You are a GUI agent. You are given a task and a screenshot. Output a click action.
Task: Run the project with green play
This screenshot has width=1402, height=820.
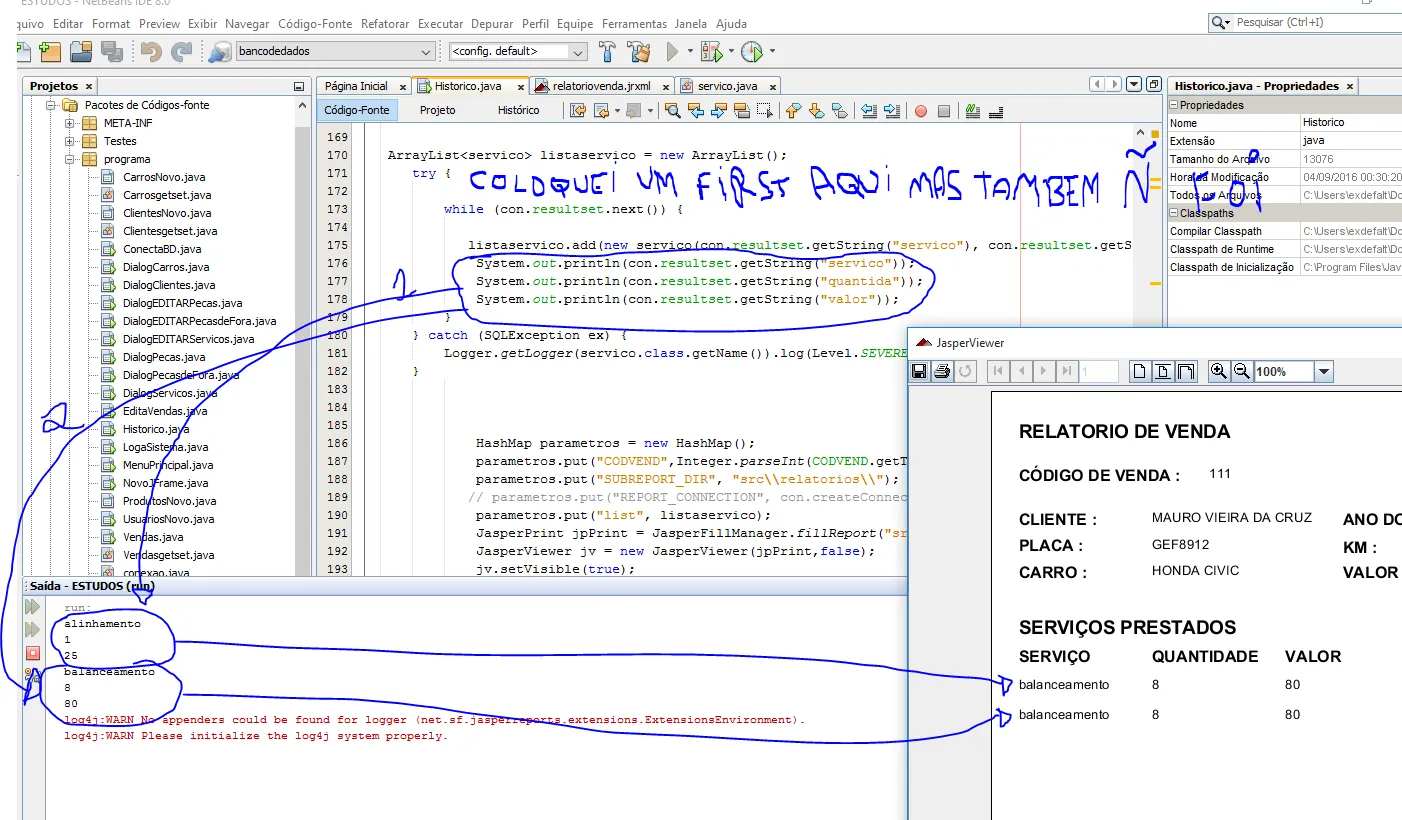pyautogui.click(x=673, y=51)
